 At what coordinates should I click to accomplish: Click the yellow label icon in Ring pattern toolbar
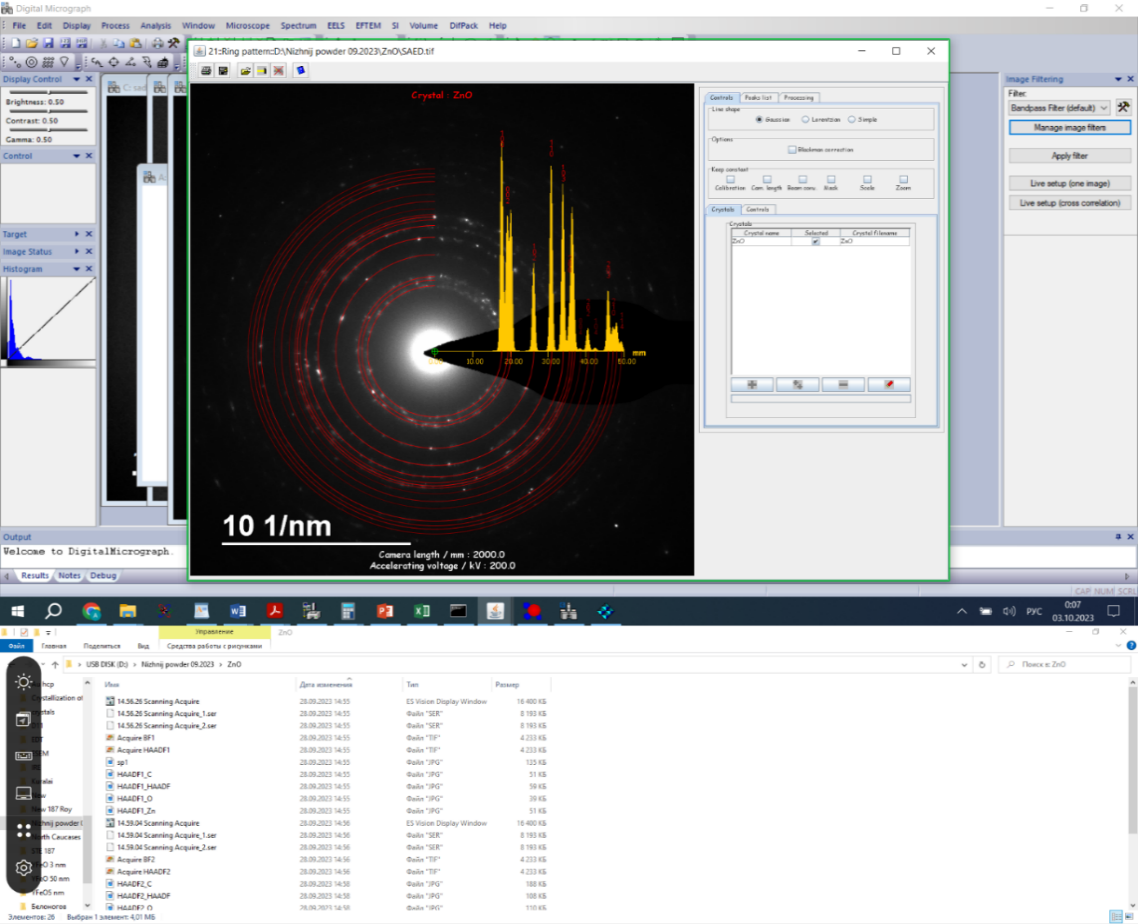click(261, 70)
